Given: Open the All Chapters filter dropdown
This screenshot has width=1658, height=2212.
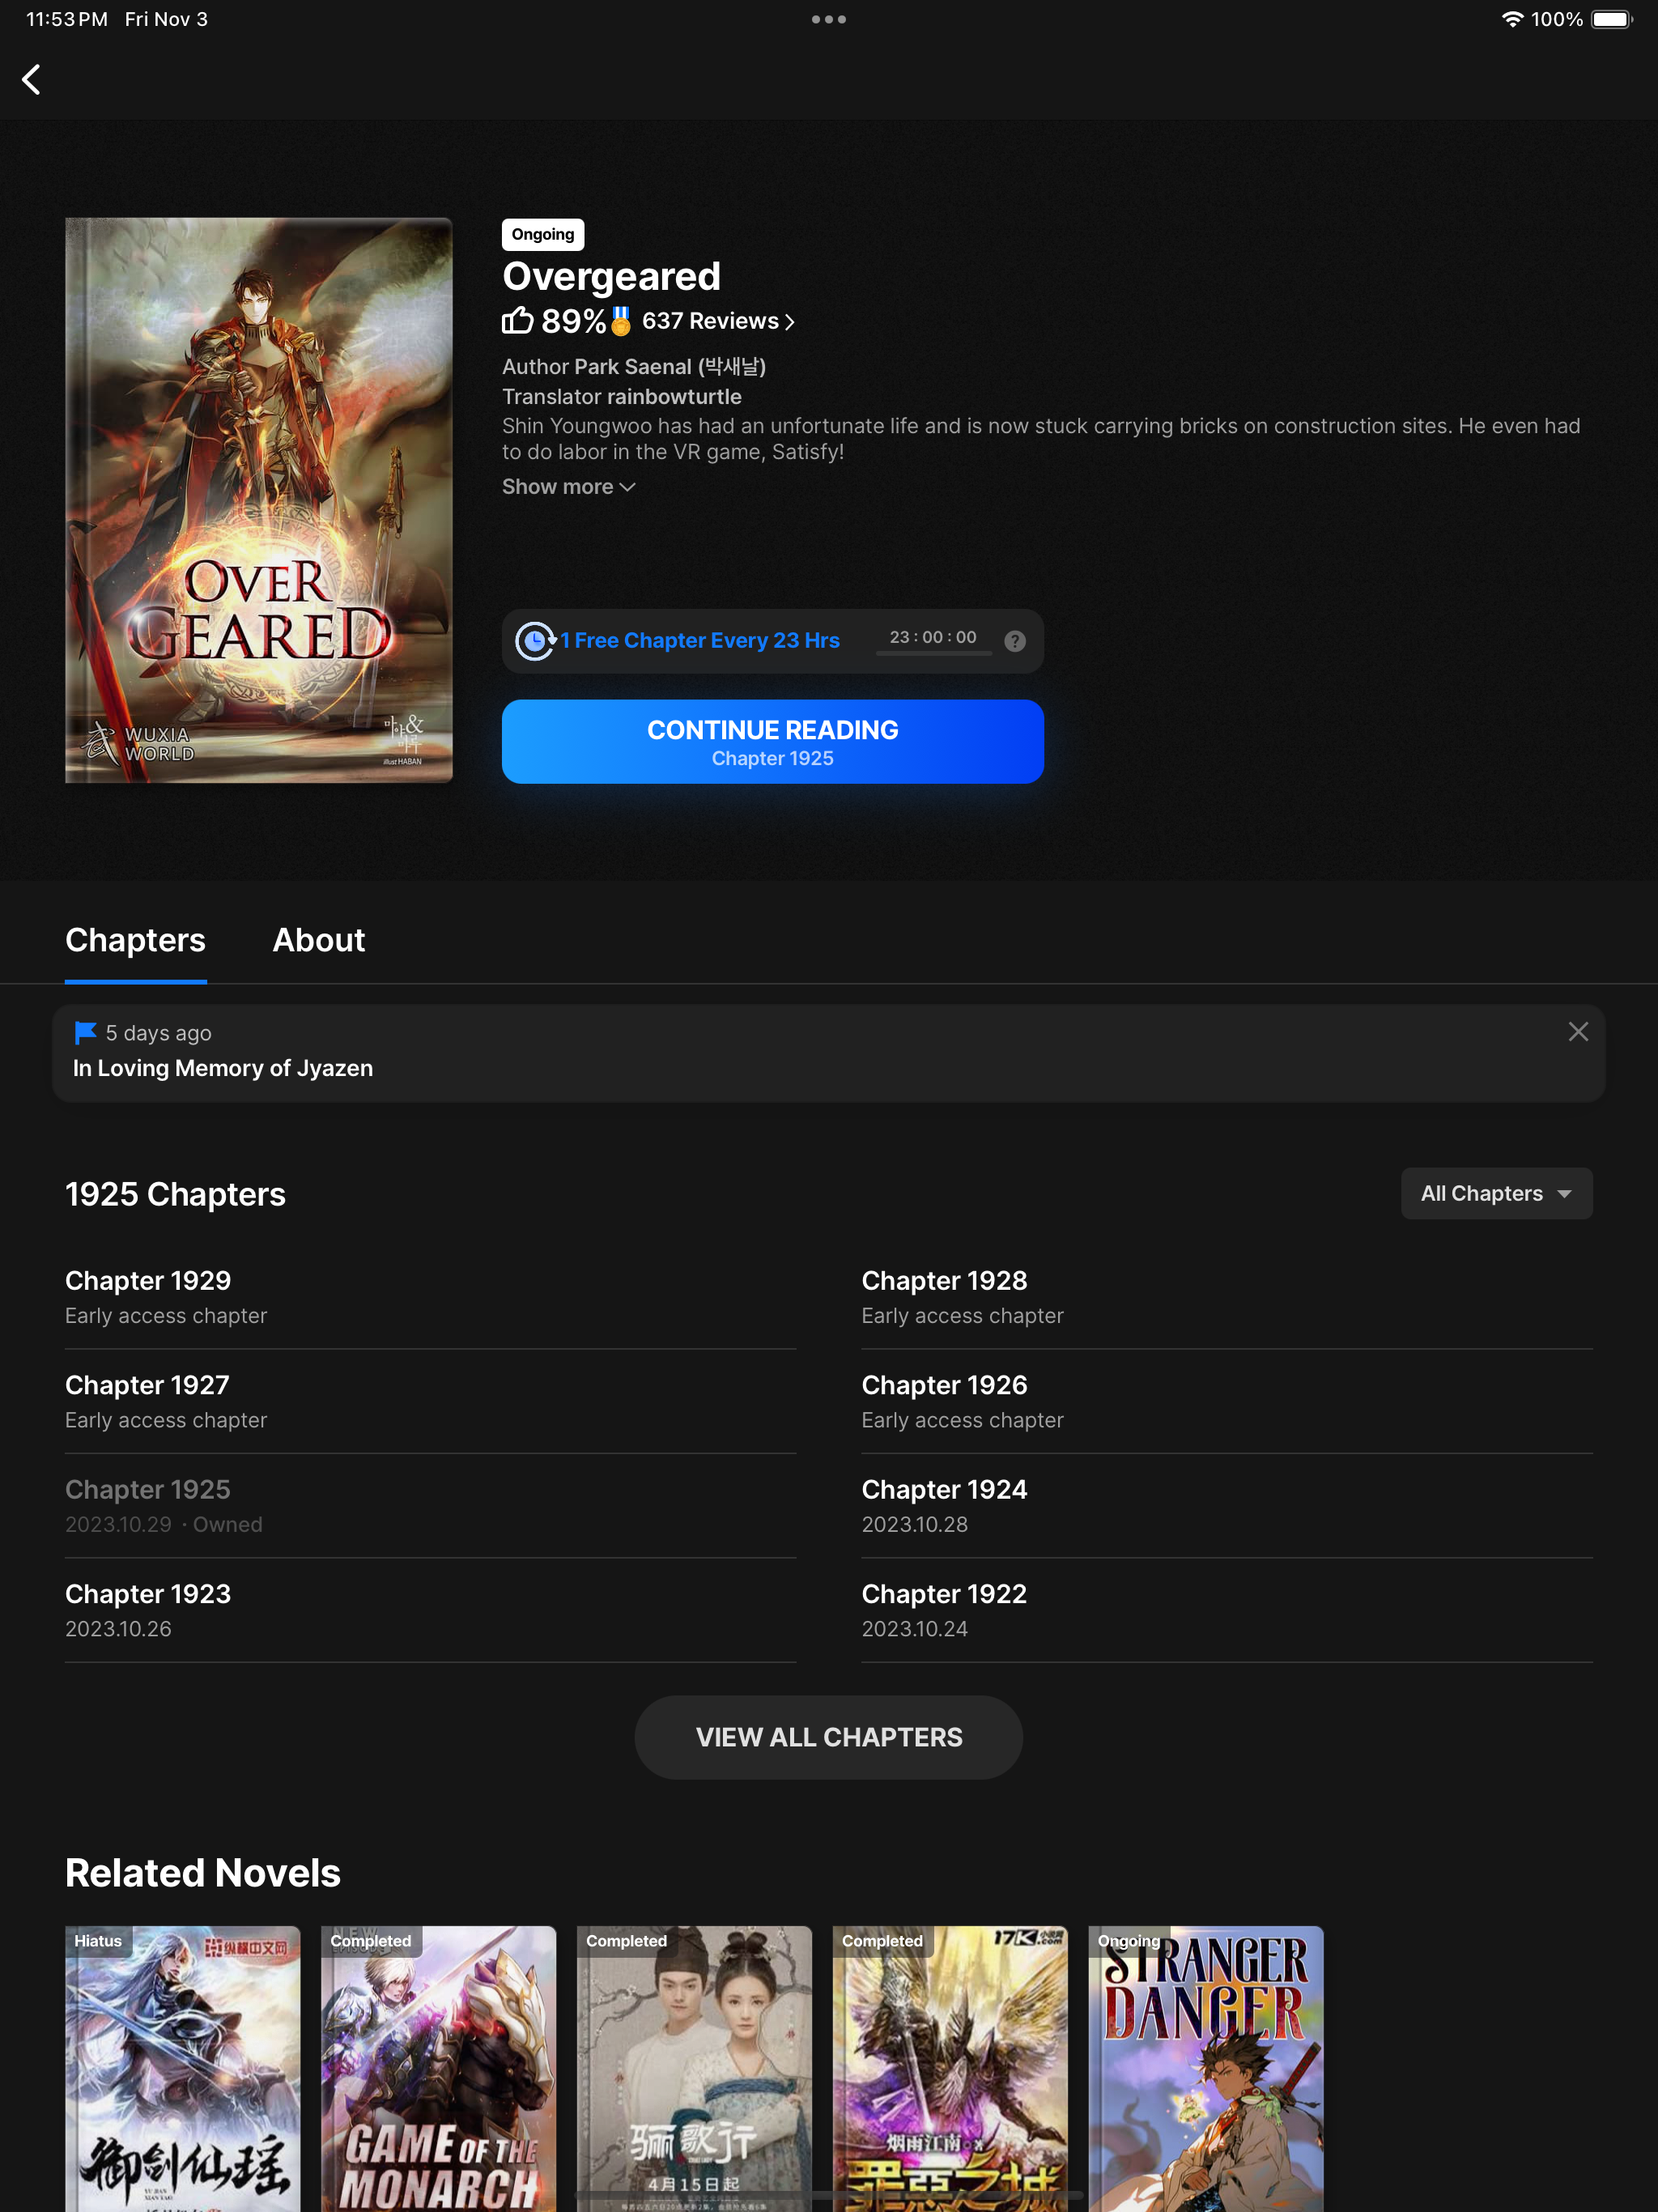Looking at the screenshot, I should [x=1496, y=1193].
